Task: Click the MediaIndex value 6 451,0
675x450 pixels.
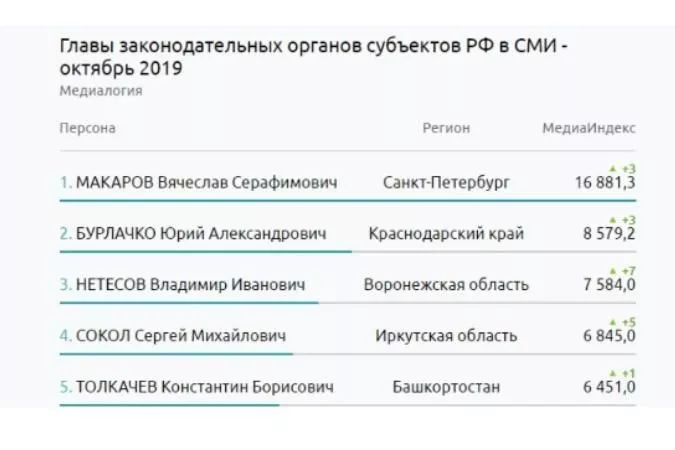Action: 605,388
